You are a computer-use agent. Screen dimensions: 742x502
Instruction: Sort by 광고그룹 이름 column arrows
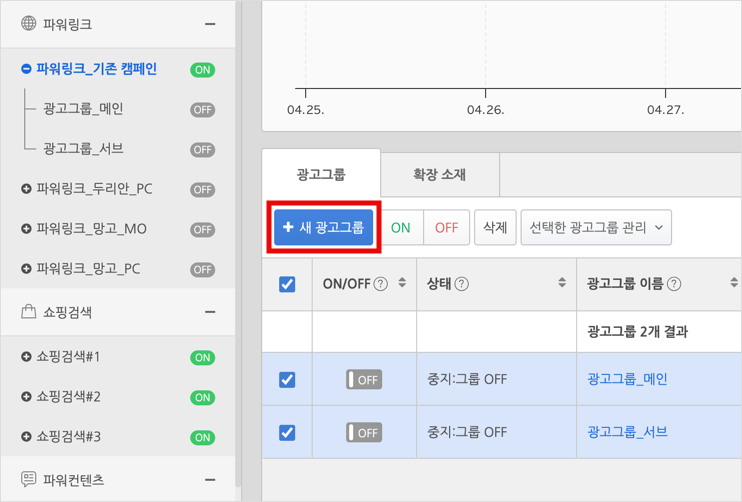734,282
